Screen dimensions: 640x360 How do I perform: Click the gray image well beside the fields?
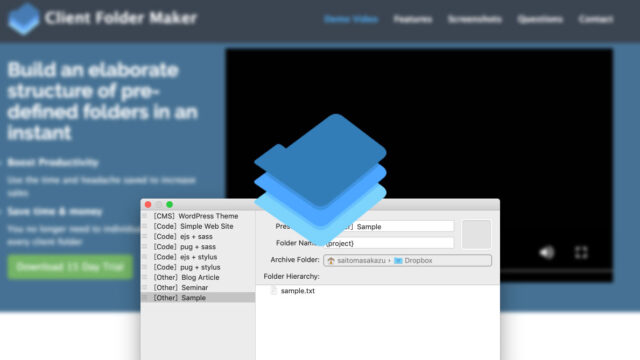476,234
